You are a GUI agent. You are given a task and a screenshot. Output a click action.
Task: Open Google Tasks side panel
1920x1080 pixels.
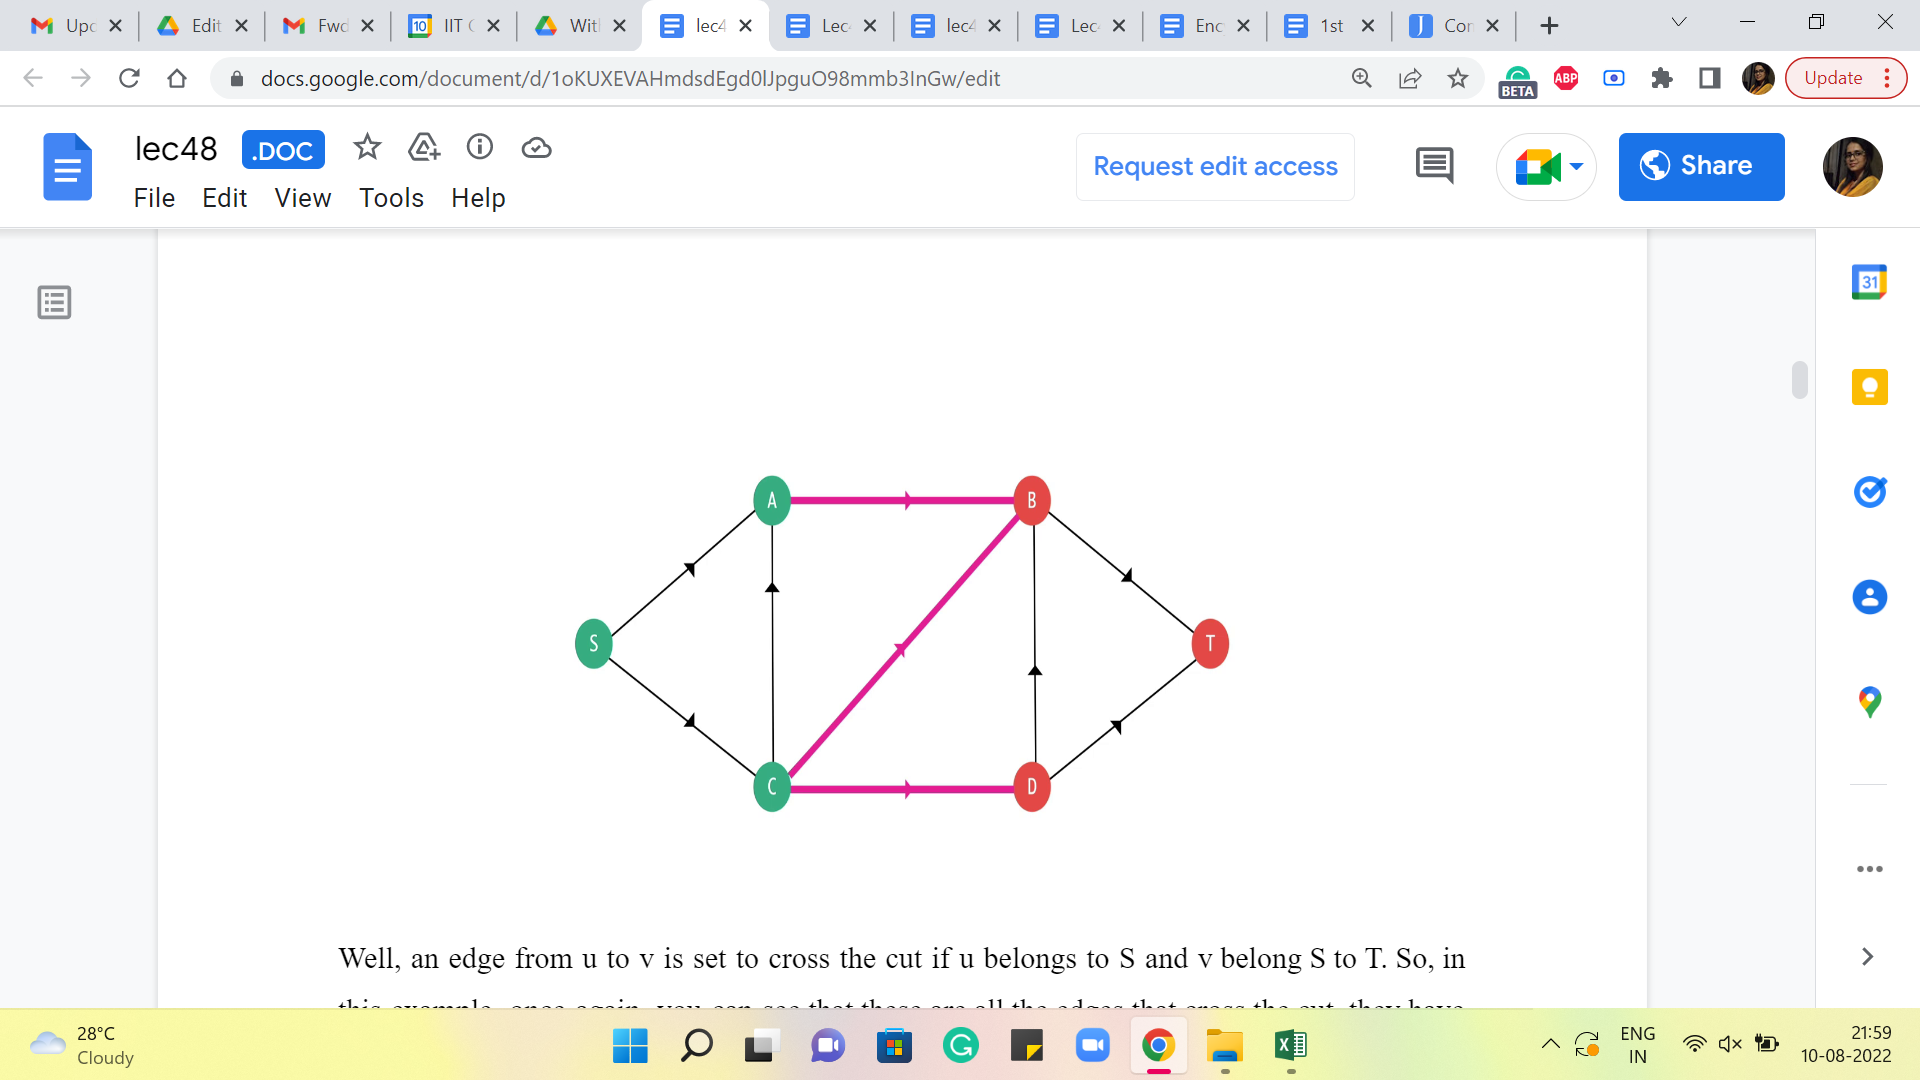coord(1869,492)
